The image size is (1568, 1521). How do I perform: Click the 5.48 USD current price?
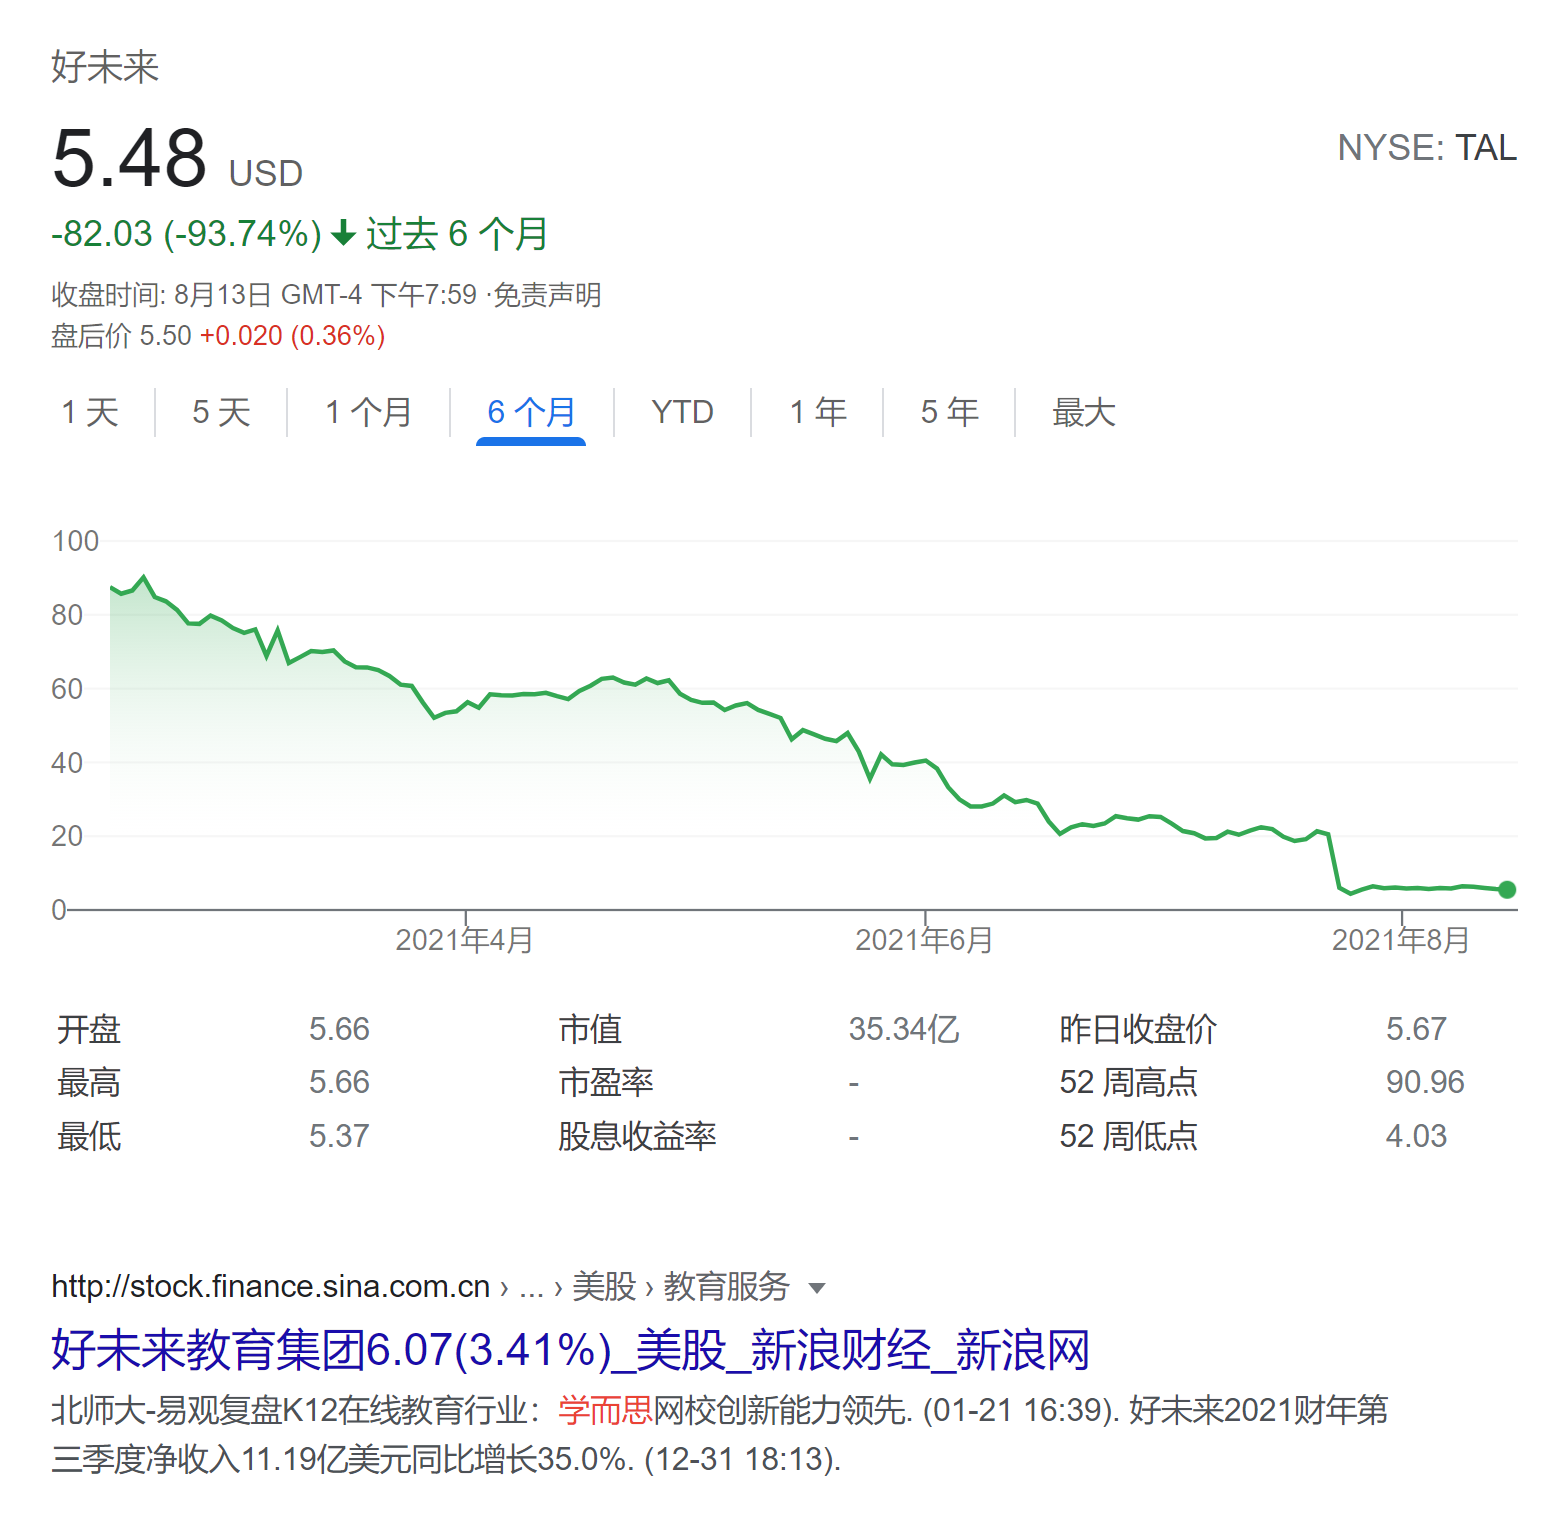[130, 160]
